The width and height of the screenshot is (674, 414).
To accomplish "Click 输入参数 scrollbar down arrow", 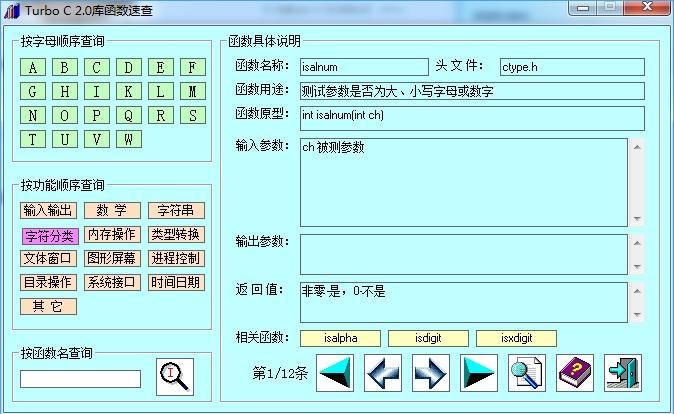I will pyautogui.click(x=637, y=219).
